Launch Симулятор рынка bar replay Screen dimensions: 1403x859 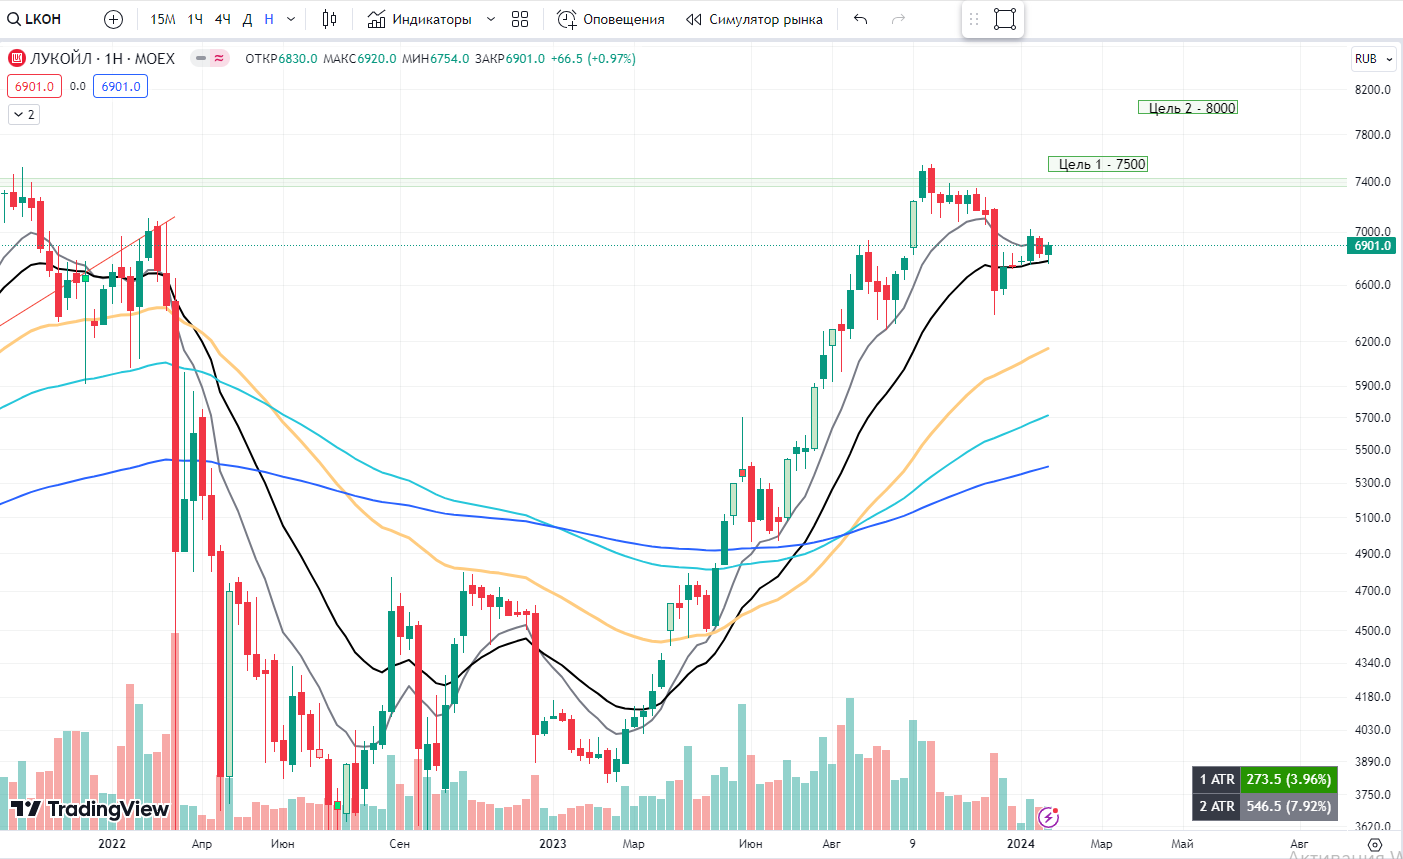click(755, 19)
